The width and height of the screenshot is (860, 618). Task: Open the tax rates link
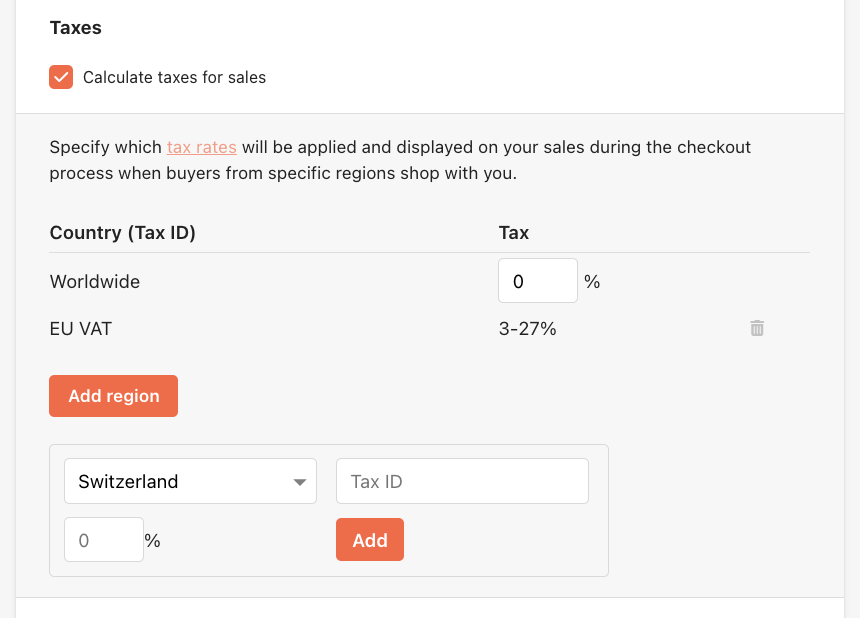tap(202, 147)
